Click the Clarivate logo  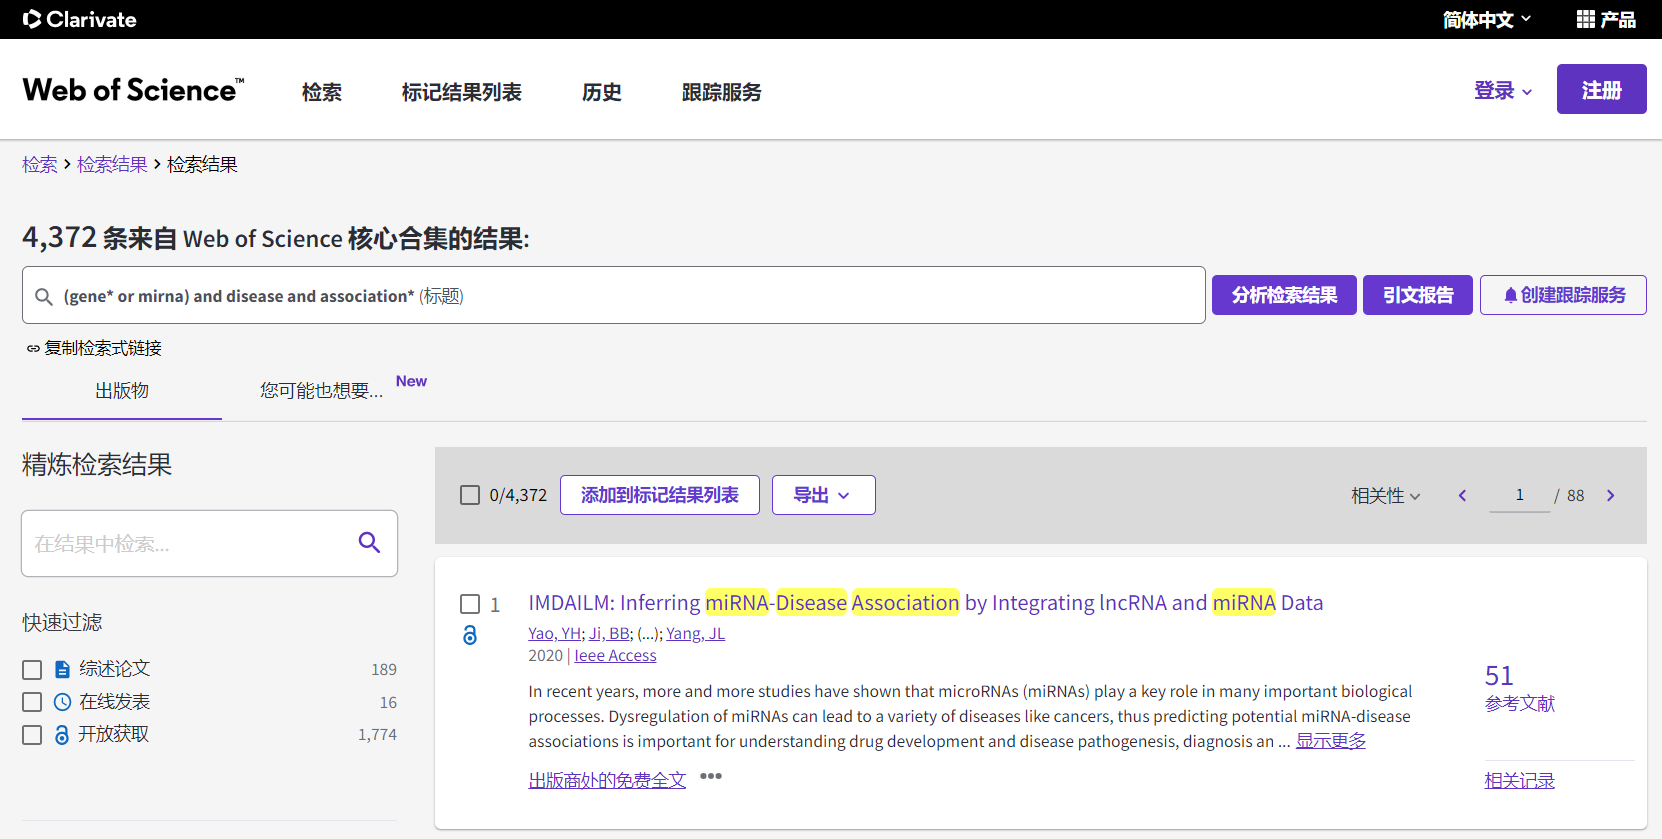79,19
